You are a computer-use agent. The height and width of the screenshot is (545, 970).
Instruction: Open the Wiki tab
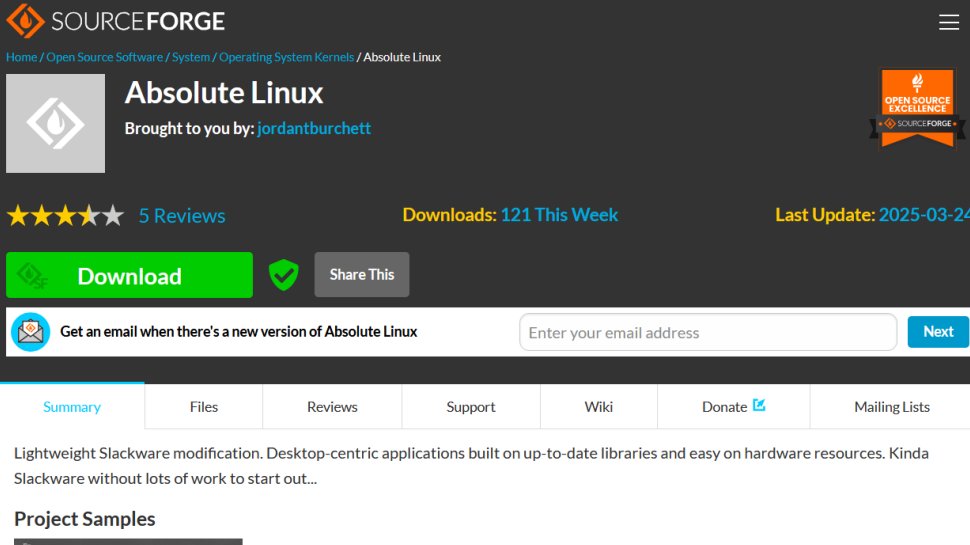(599, 406)
